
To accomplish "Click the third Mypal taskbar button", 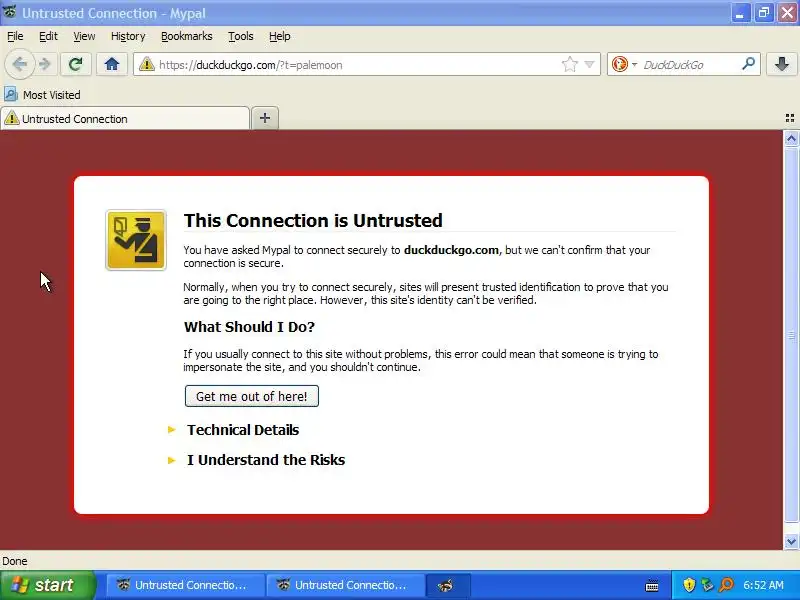I will coord(447,585).
